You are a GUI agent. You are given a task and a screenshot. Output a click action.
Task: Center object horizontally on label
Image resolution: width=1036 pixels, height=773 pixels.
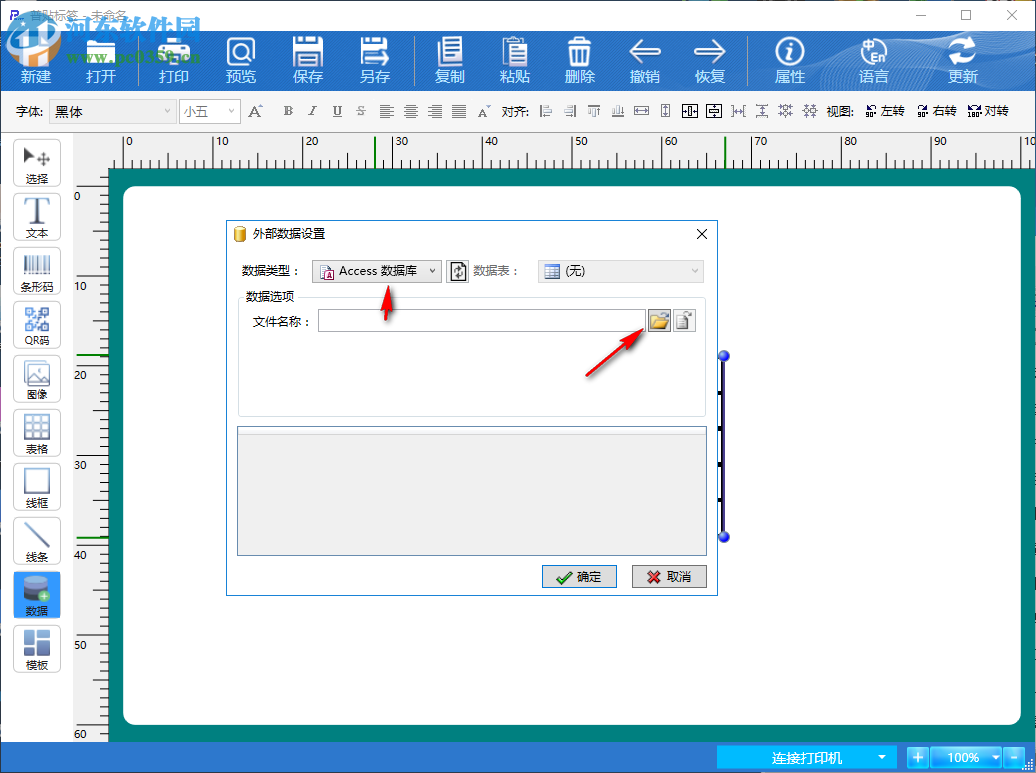tap(690, 111)
